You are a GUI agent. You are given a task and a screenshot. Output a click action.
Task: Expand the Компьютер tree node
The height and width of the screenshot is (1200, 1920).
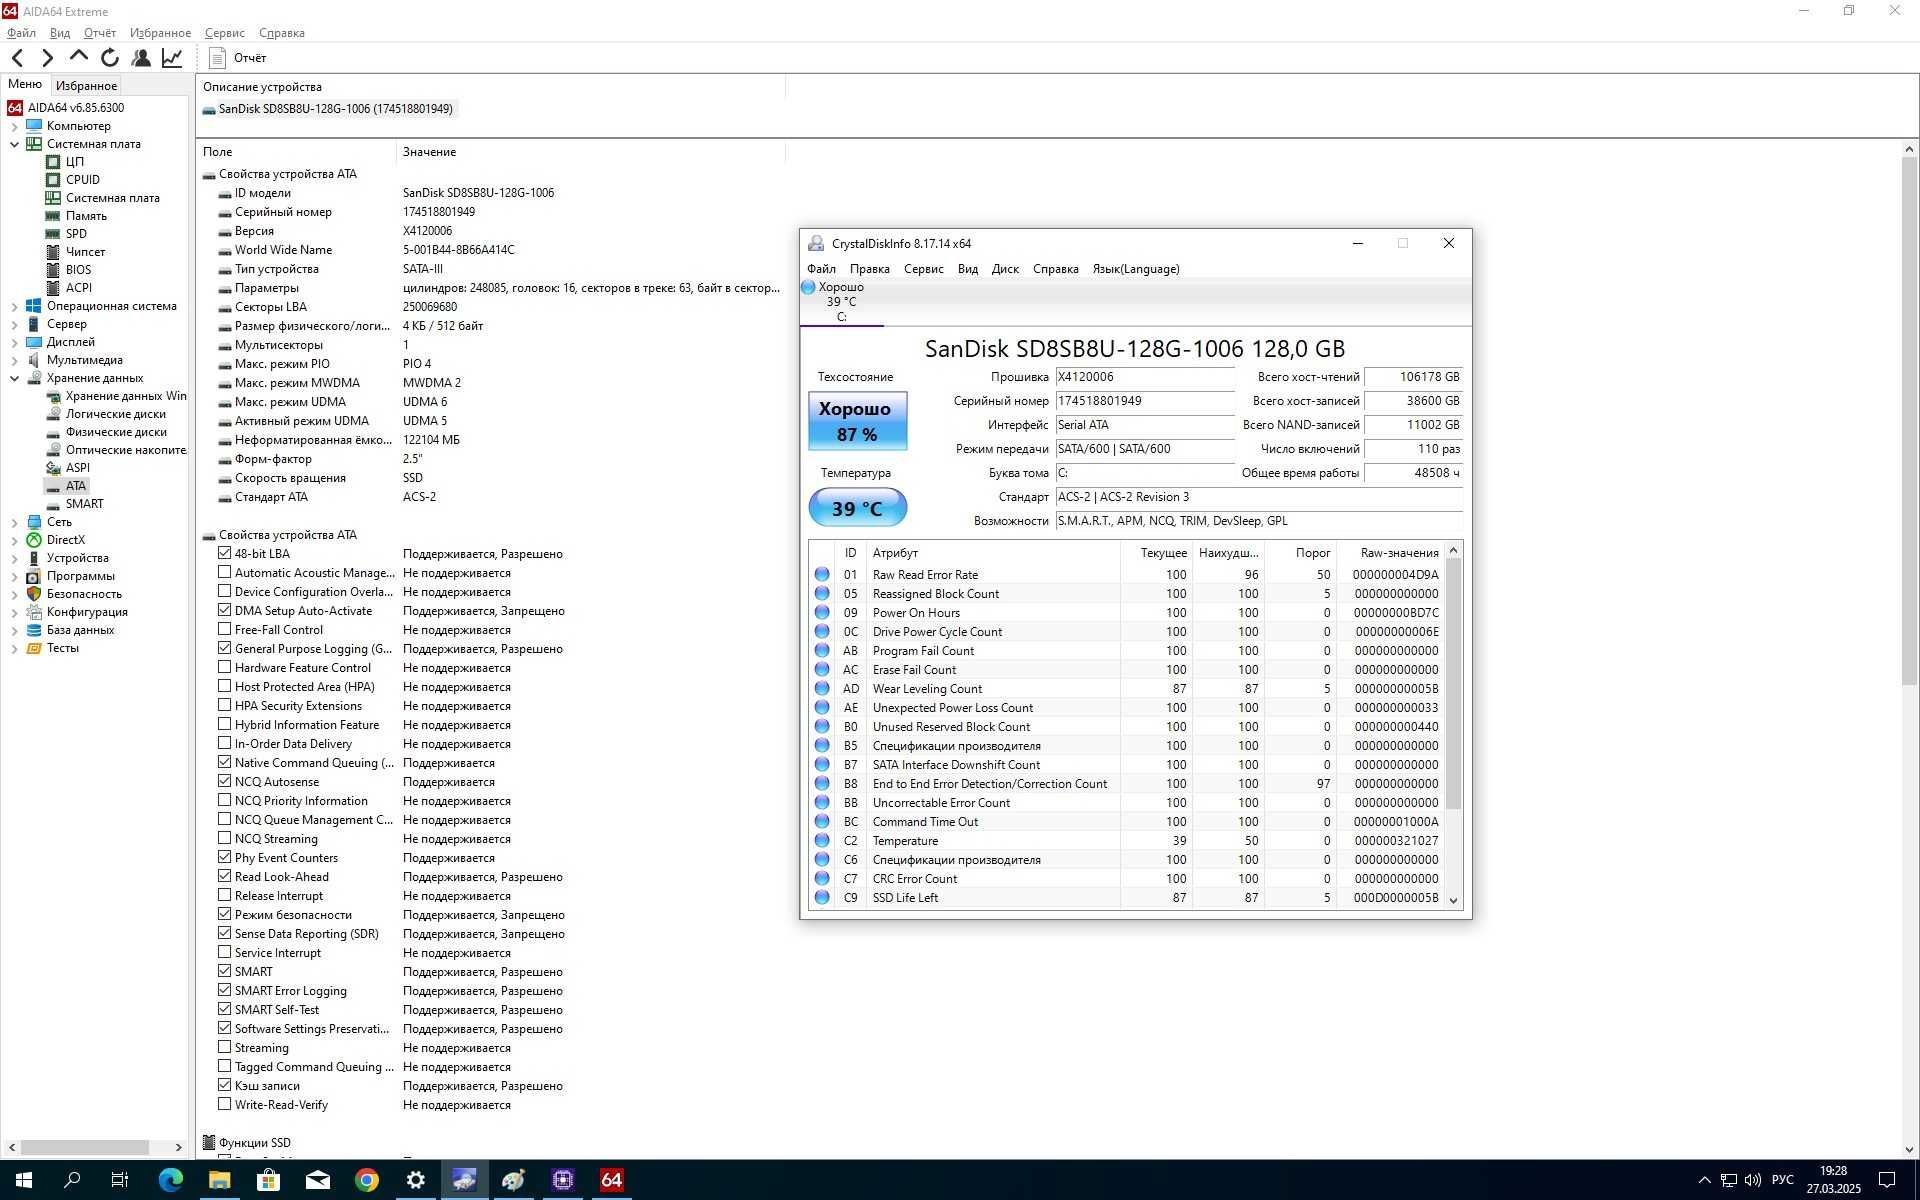click(14, 126)
